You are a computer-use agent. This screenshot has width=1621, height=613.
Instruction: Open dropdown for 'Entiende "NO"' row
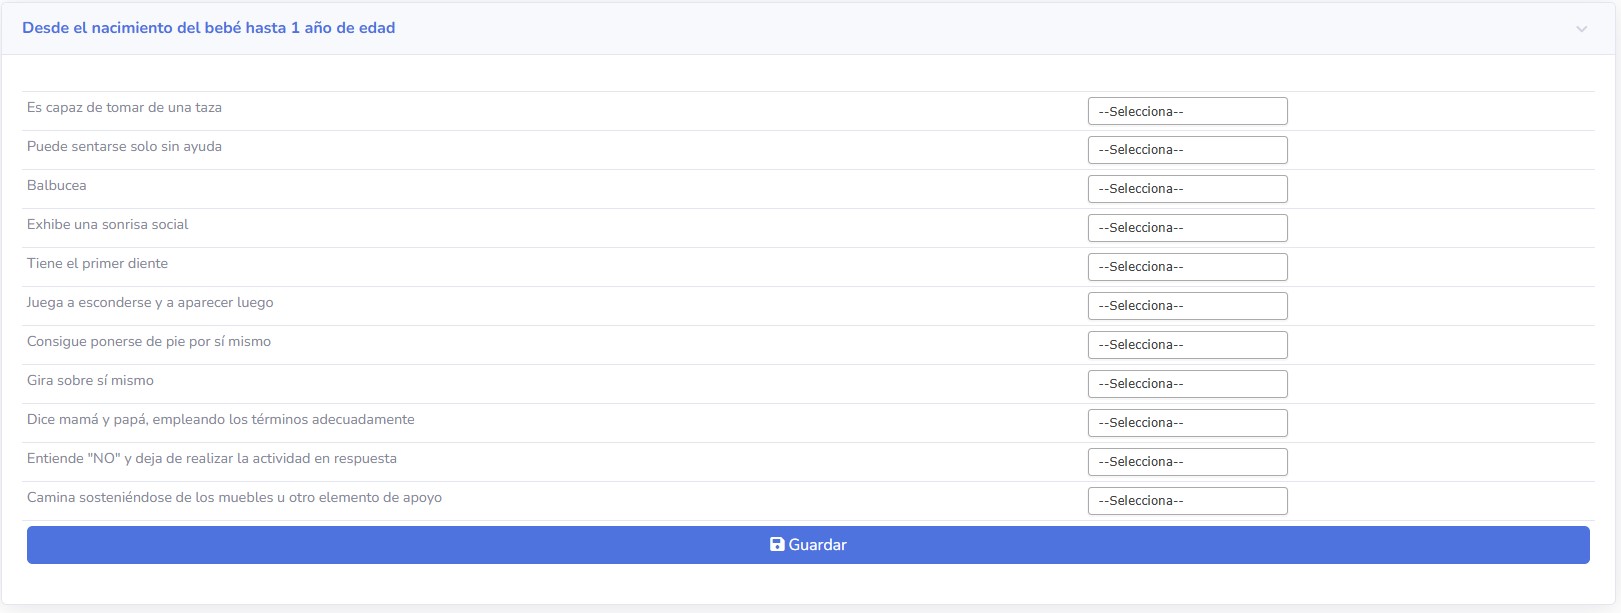tap(1187, 462)
